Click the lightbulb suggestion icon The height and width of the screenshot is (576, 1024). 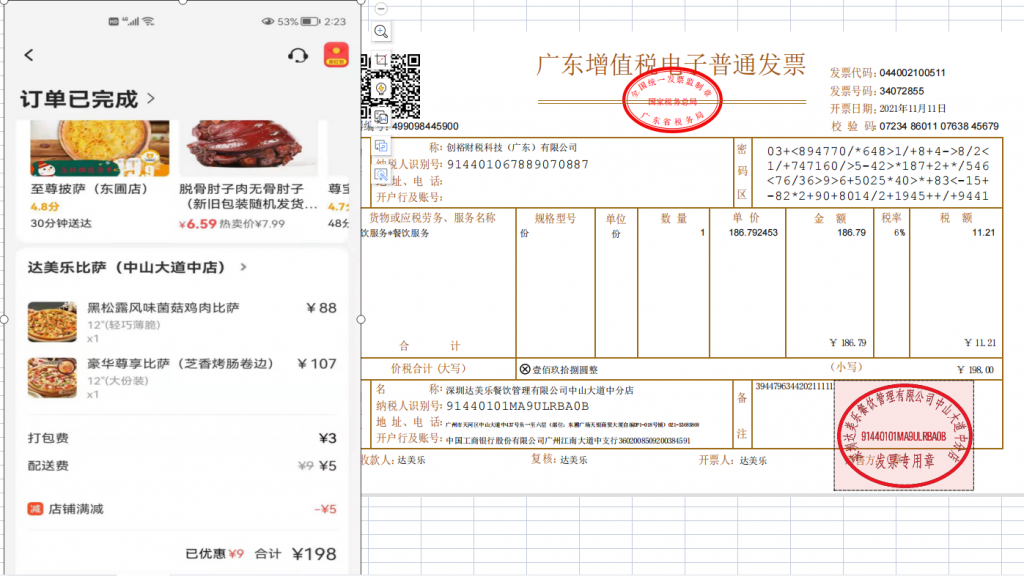pyautogui.click(x=381, y=89)
